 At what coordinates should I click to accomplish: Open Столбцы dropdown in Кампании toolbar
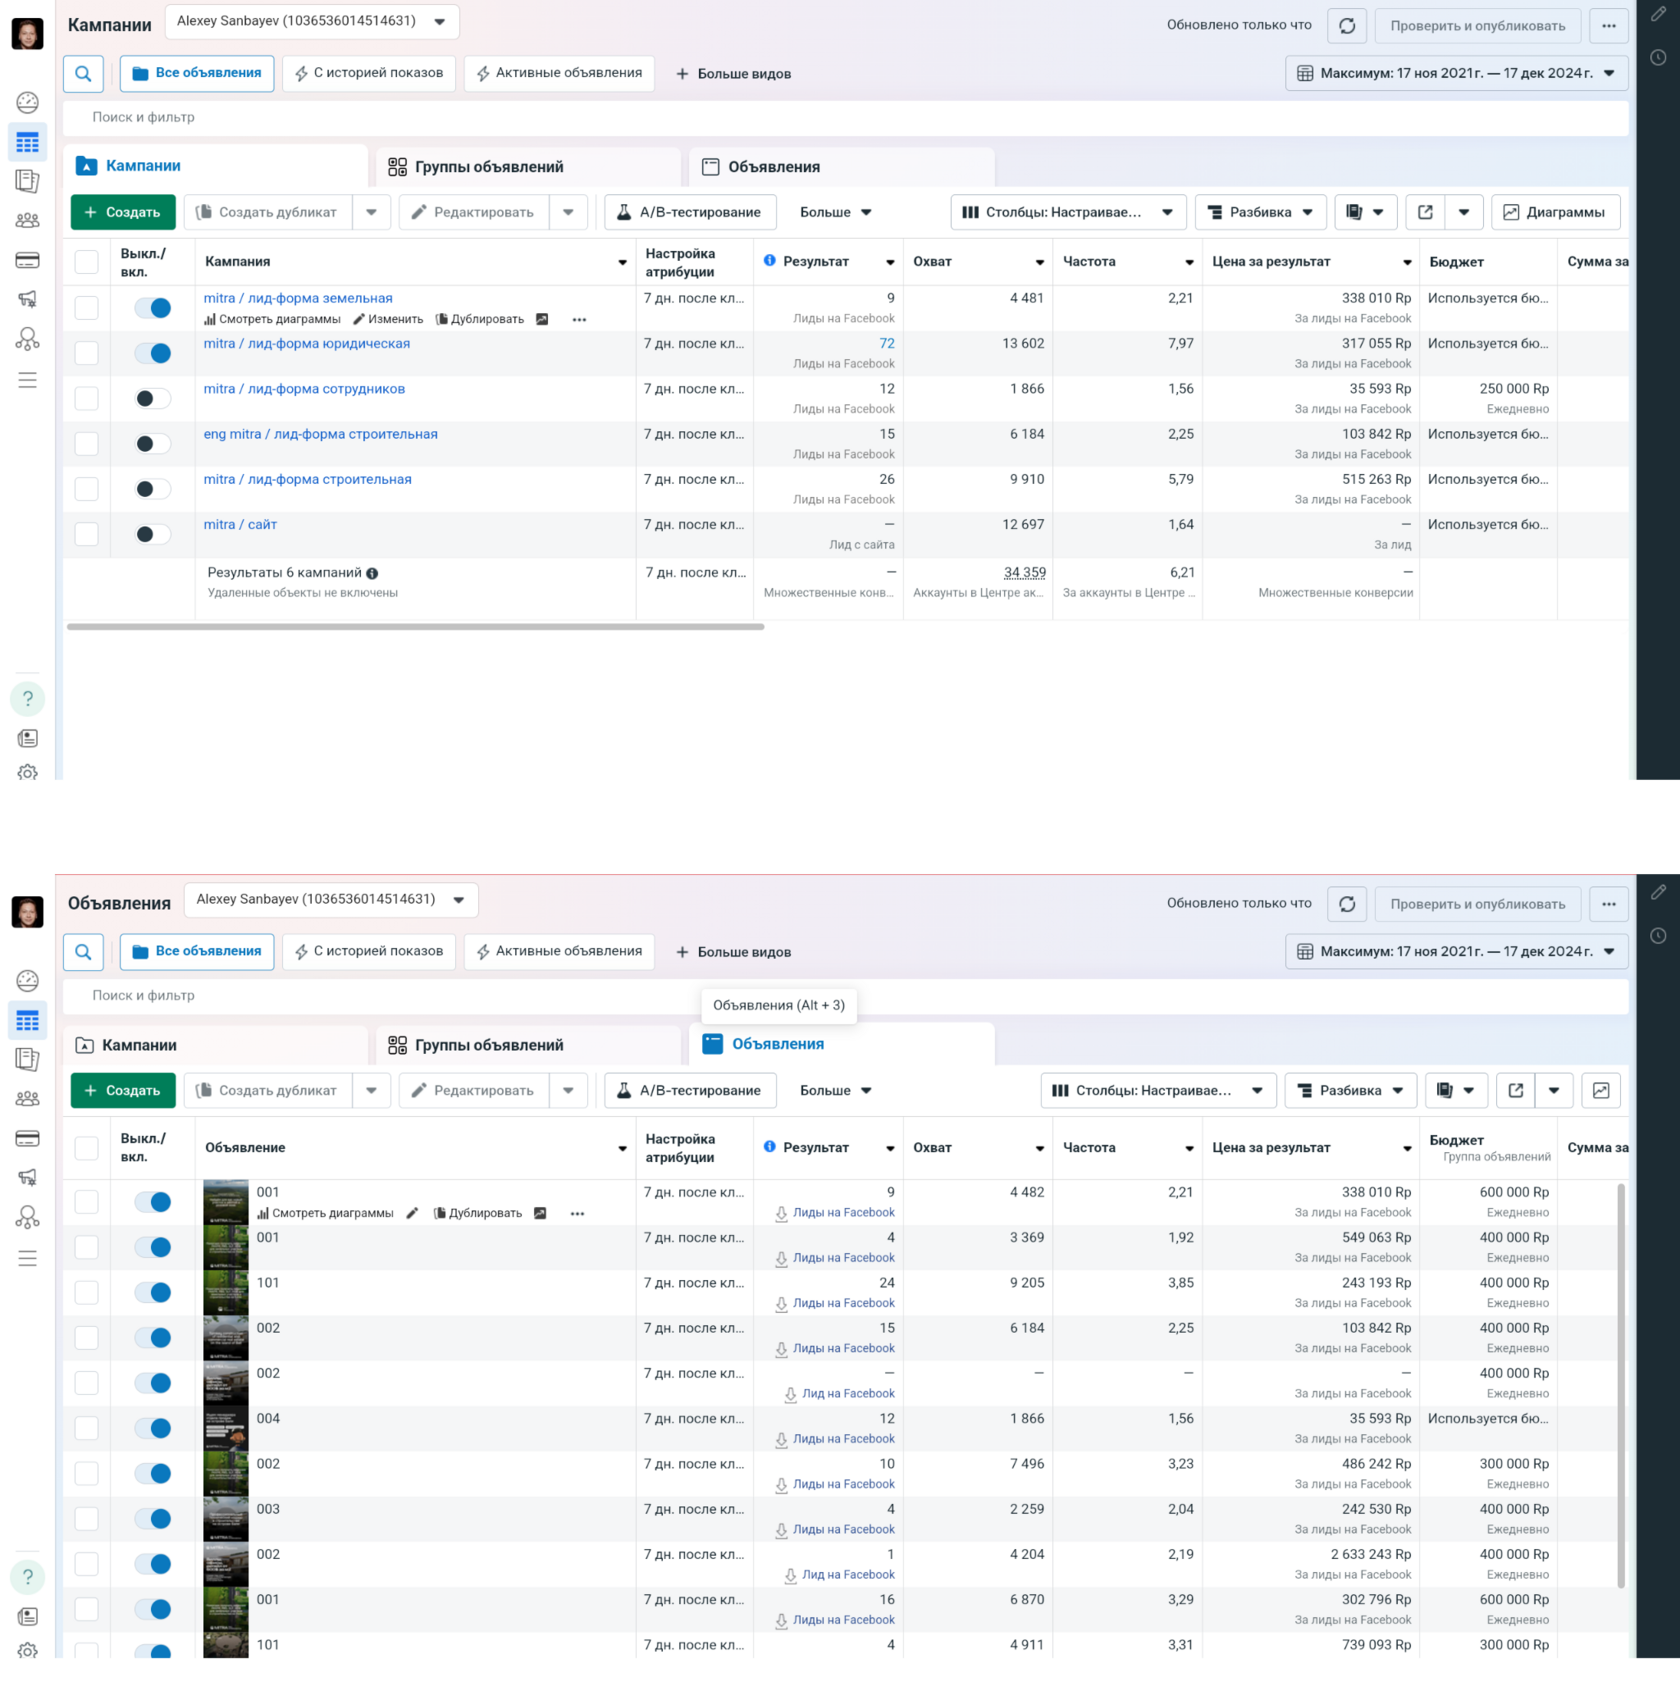coord(1067,213)
